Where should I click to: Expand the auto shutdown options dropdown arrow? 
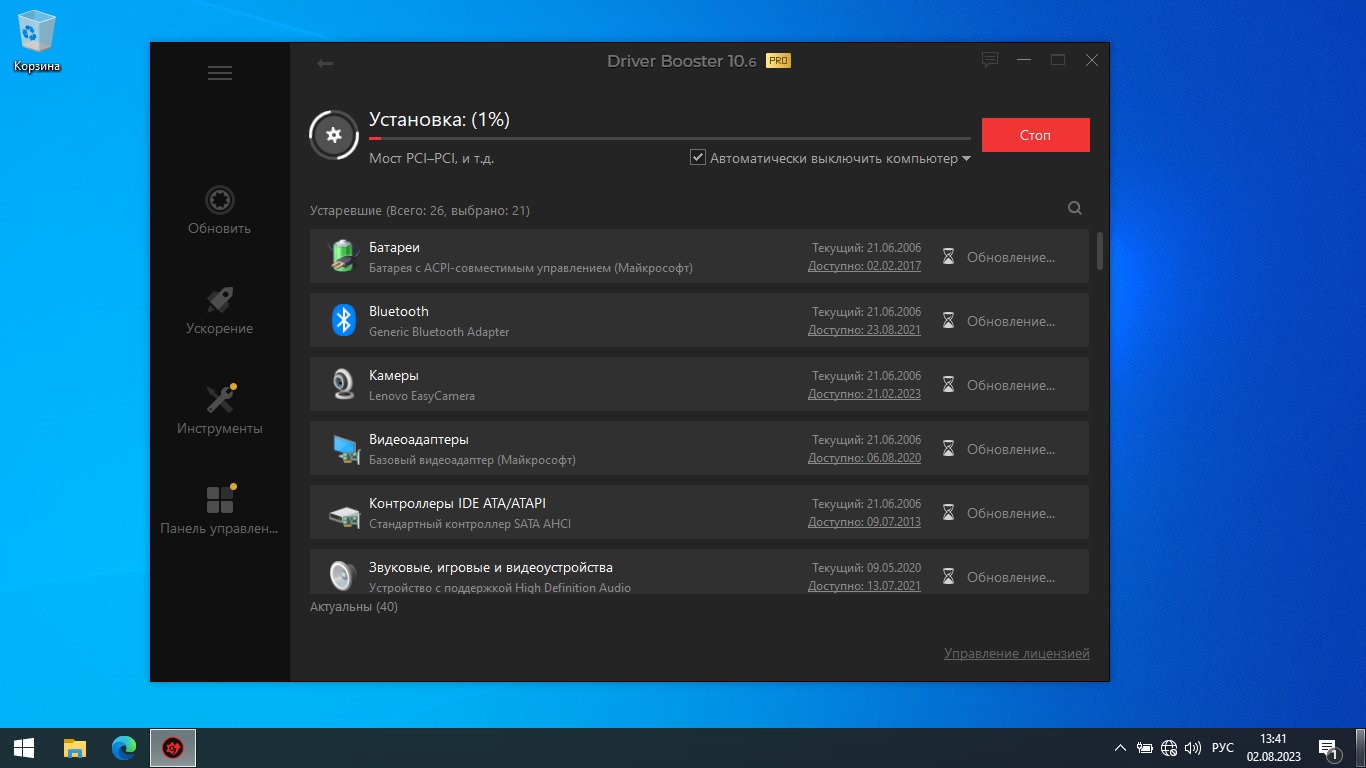[966, 158]
